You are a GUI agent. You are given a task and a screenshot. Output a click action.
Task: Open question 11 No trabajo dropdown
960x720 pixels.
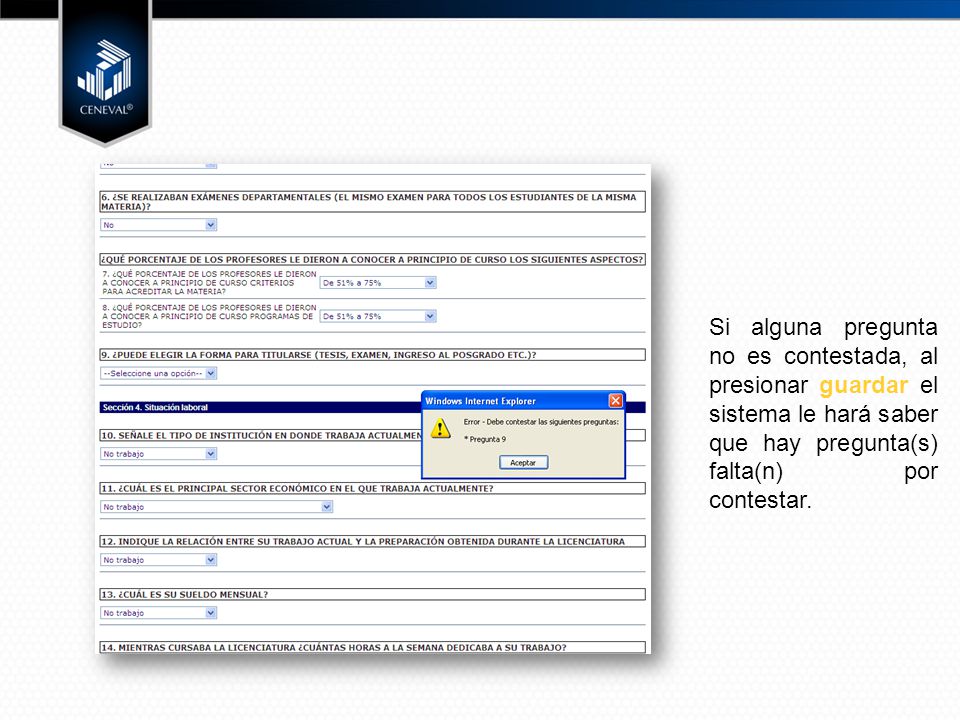(x=217, y=507)
